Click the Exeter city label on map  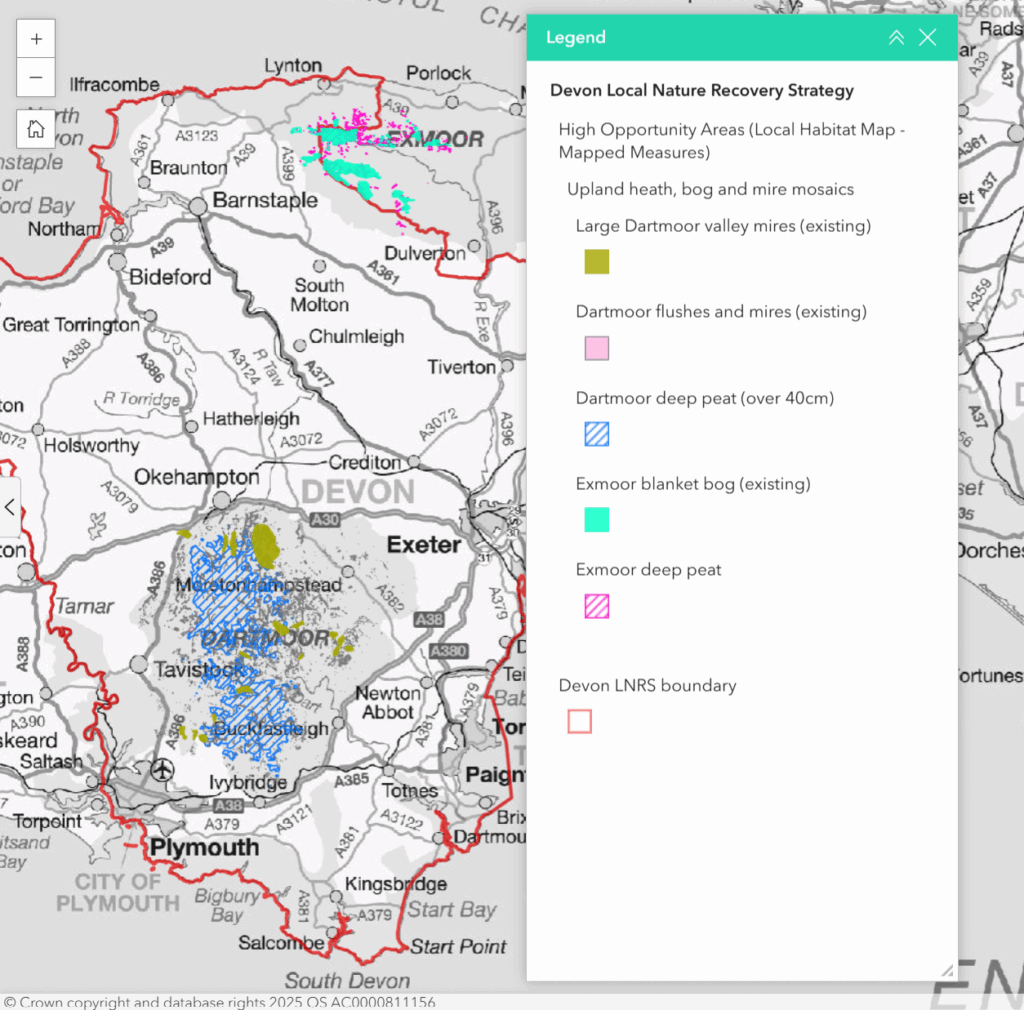click(424, 545)
